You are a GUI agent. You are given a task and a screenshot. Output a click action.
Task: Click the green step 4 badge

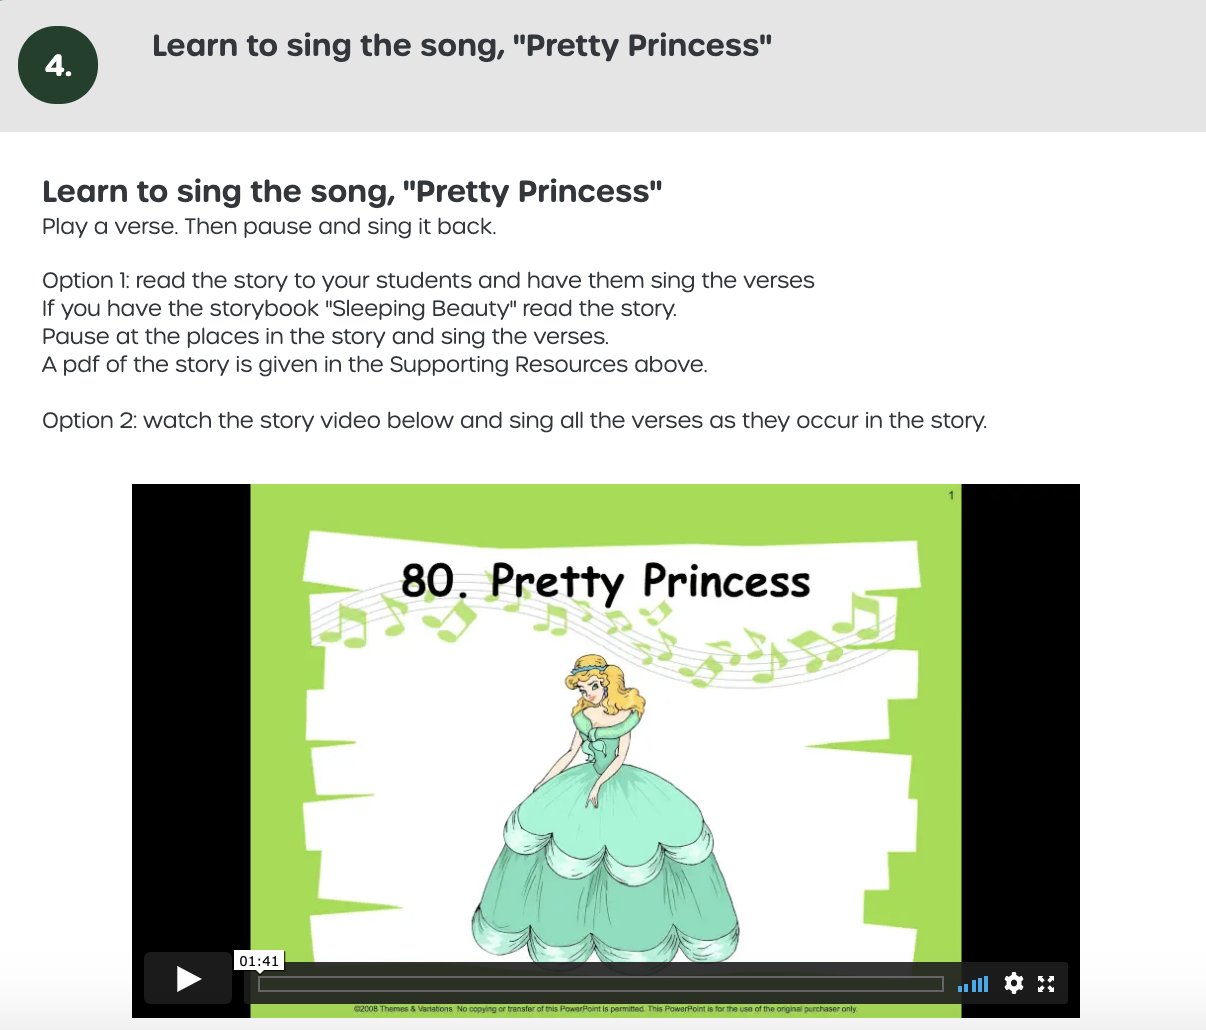point(58,66)
